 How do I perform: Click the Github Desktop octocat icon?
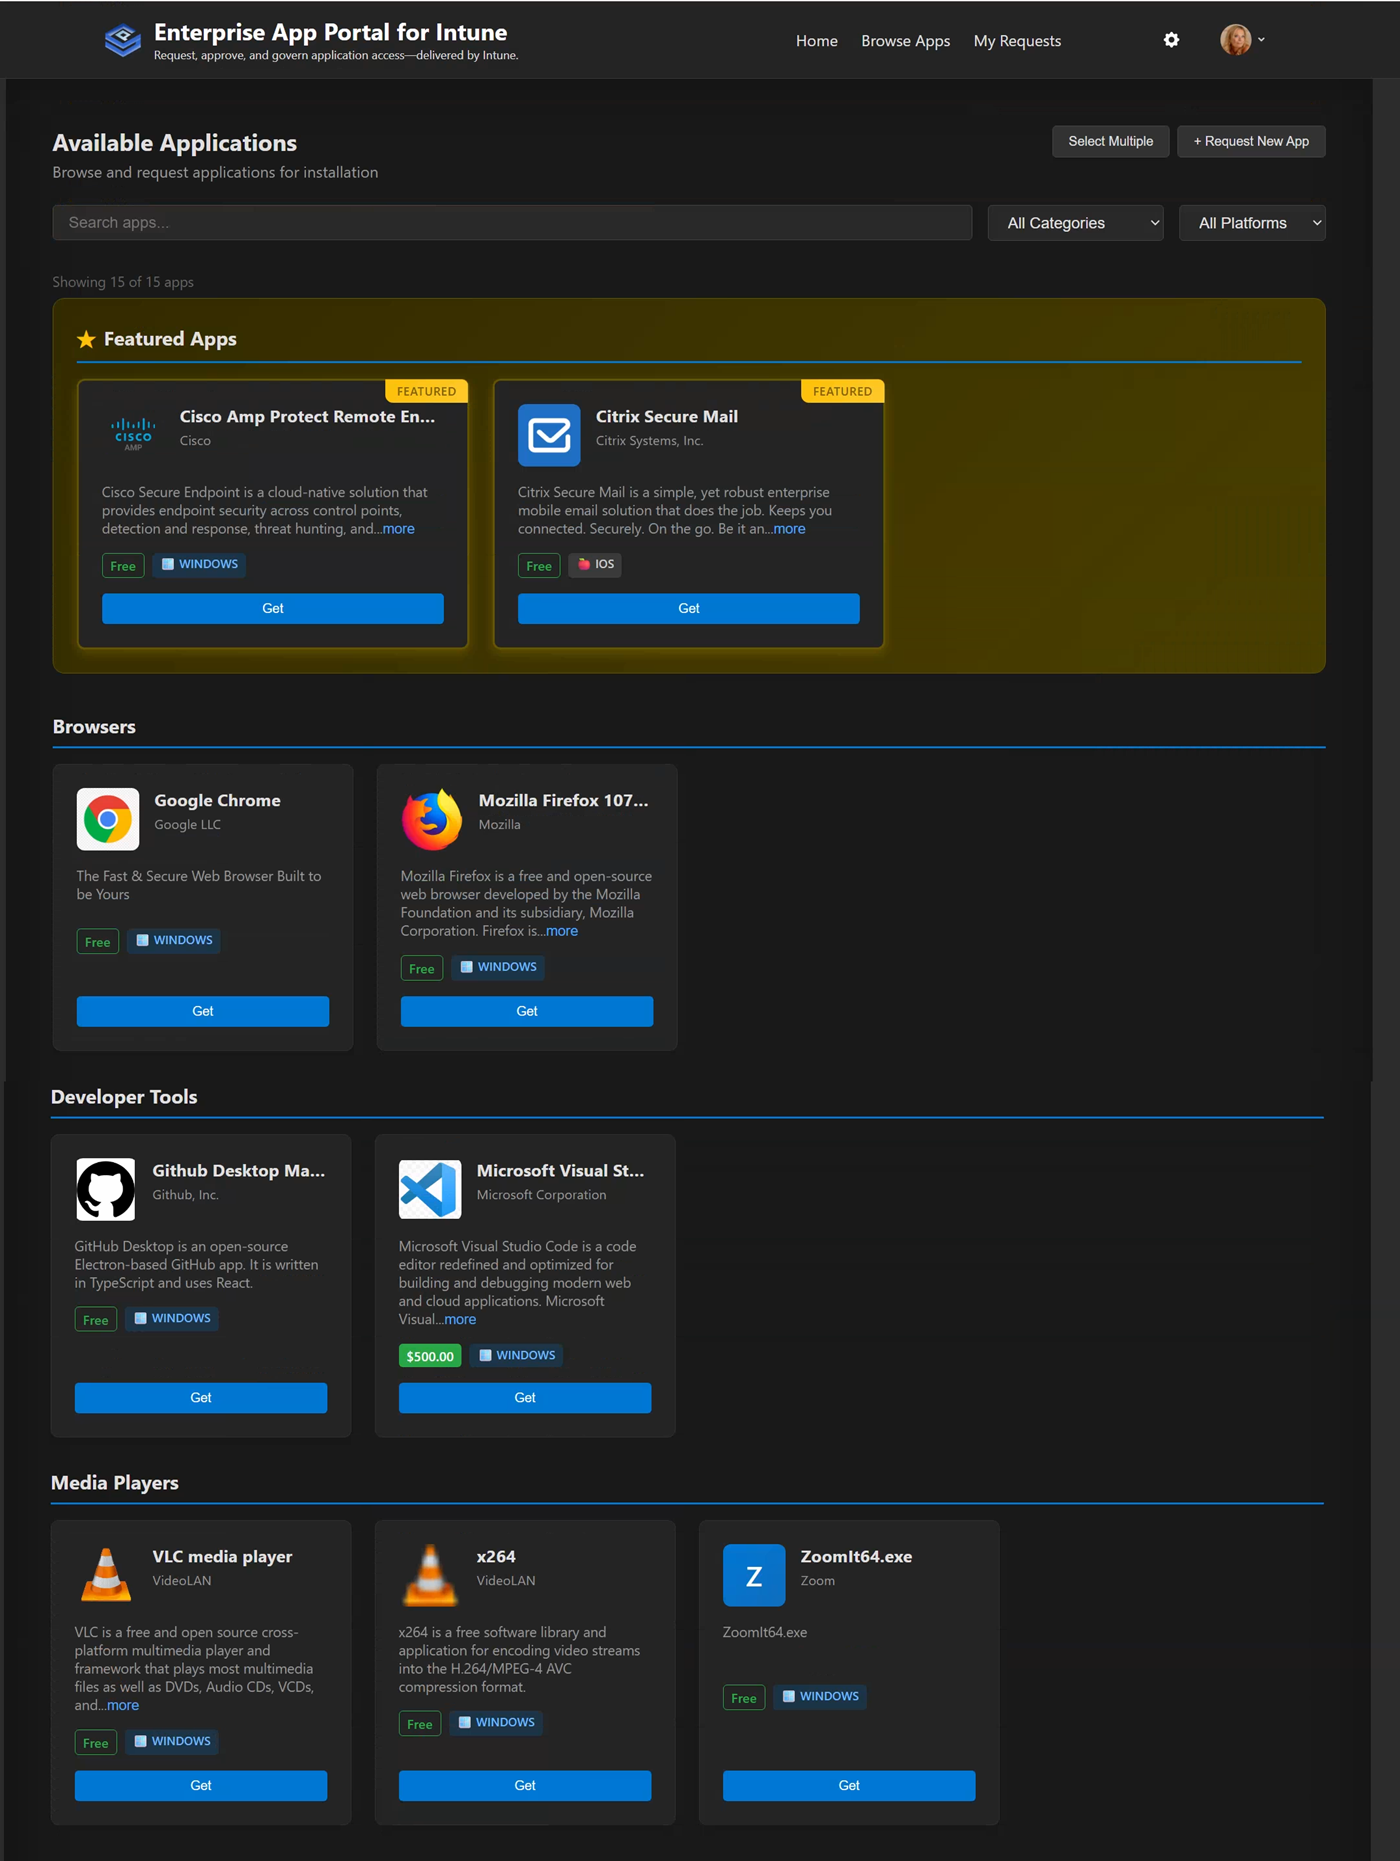click(x=106, y=1189)
